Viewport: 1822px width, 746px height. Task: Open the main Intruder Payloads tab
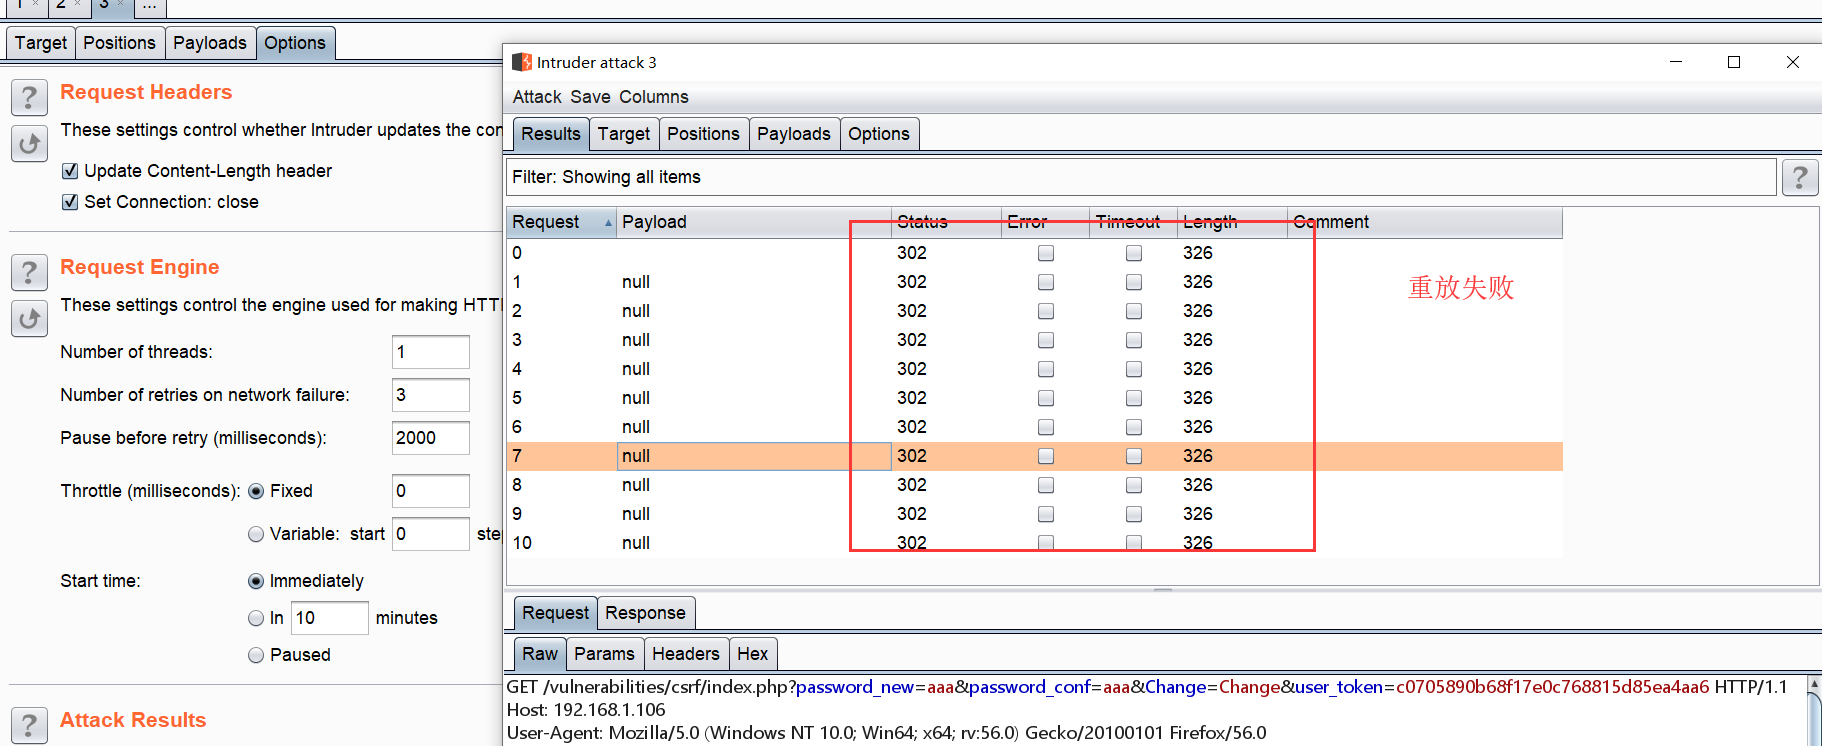pyautogui.click(x=209, y=43)
